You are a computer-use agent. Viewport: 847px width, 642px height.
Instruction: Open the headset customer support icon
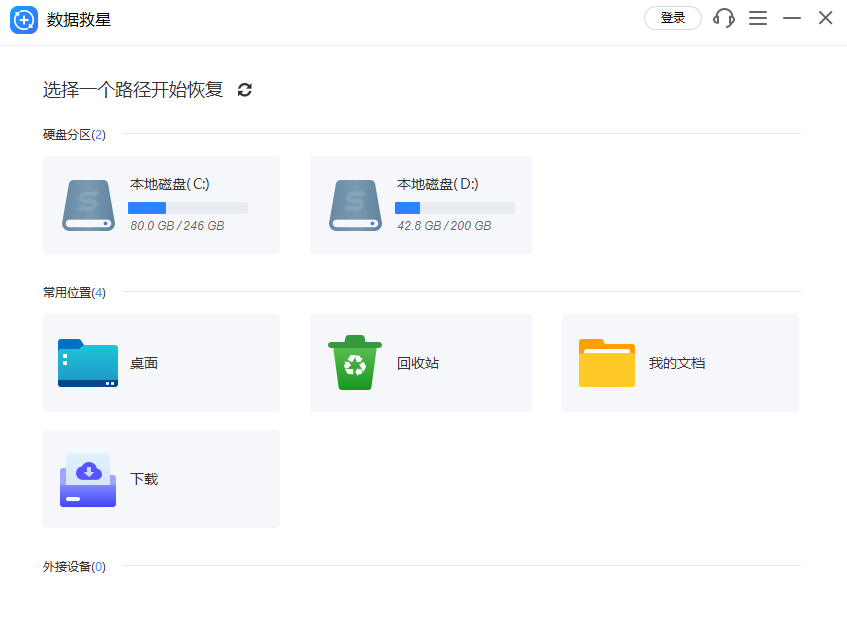[723, 18]
